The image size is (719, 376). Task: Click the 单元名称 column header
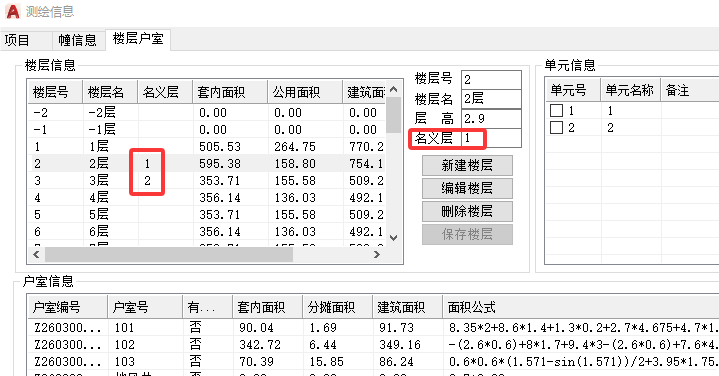point(631,90)
